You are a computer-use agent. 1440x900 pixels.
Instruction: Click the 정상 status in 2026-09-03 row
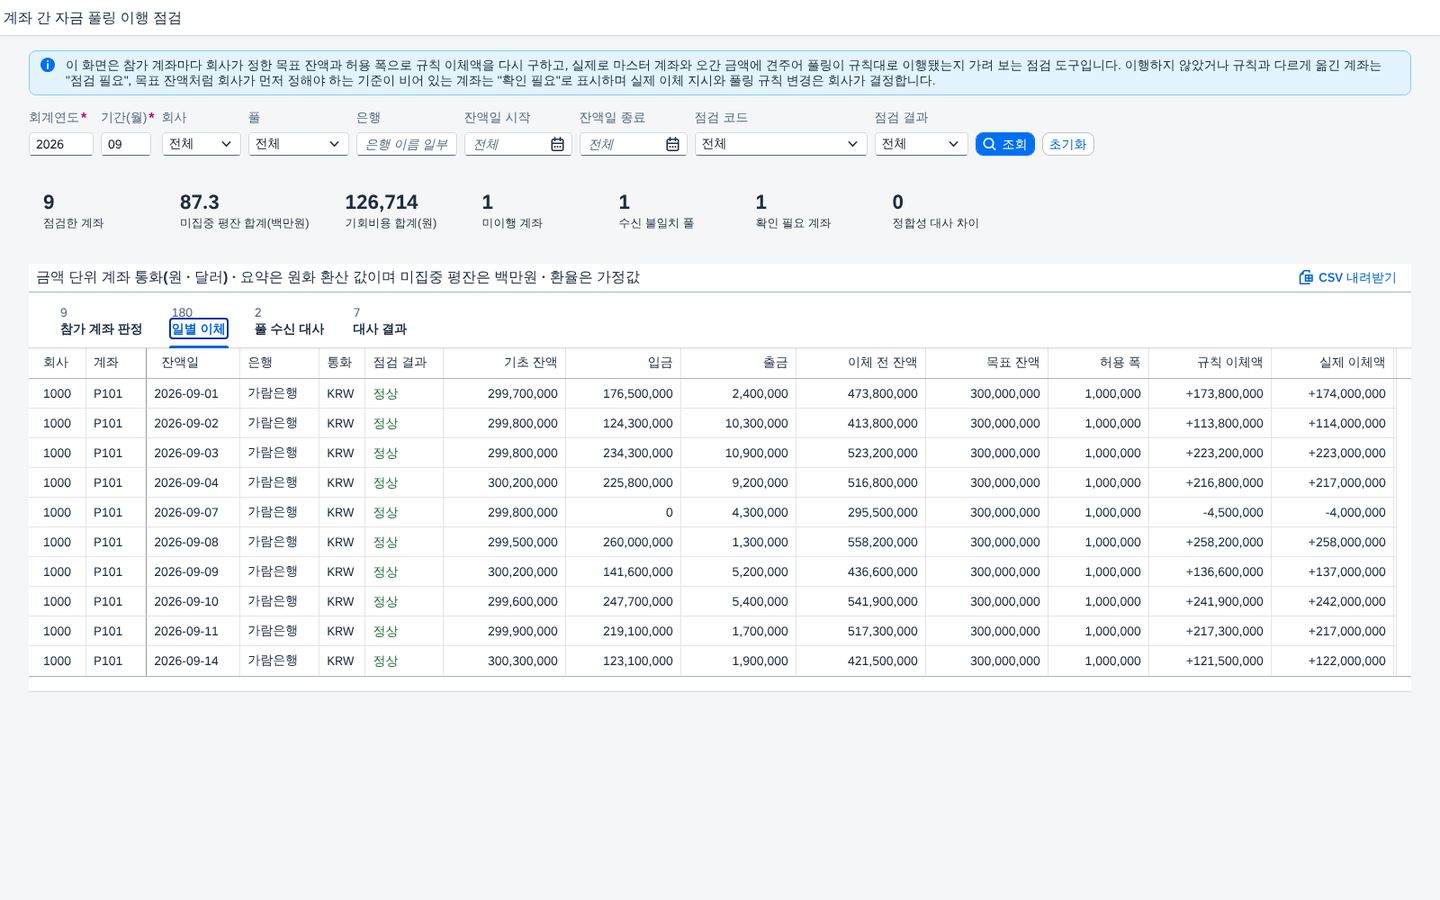pos(385,453)
